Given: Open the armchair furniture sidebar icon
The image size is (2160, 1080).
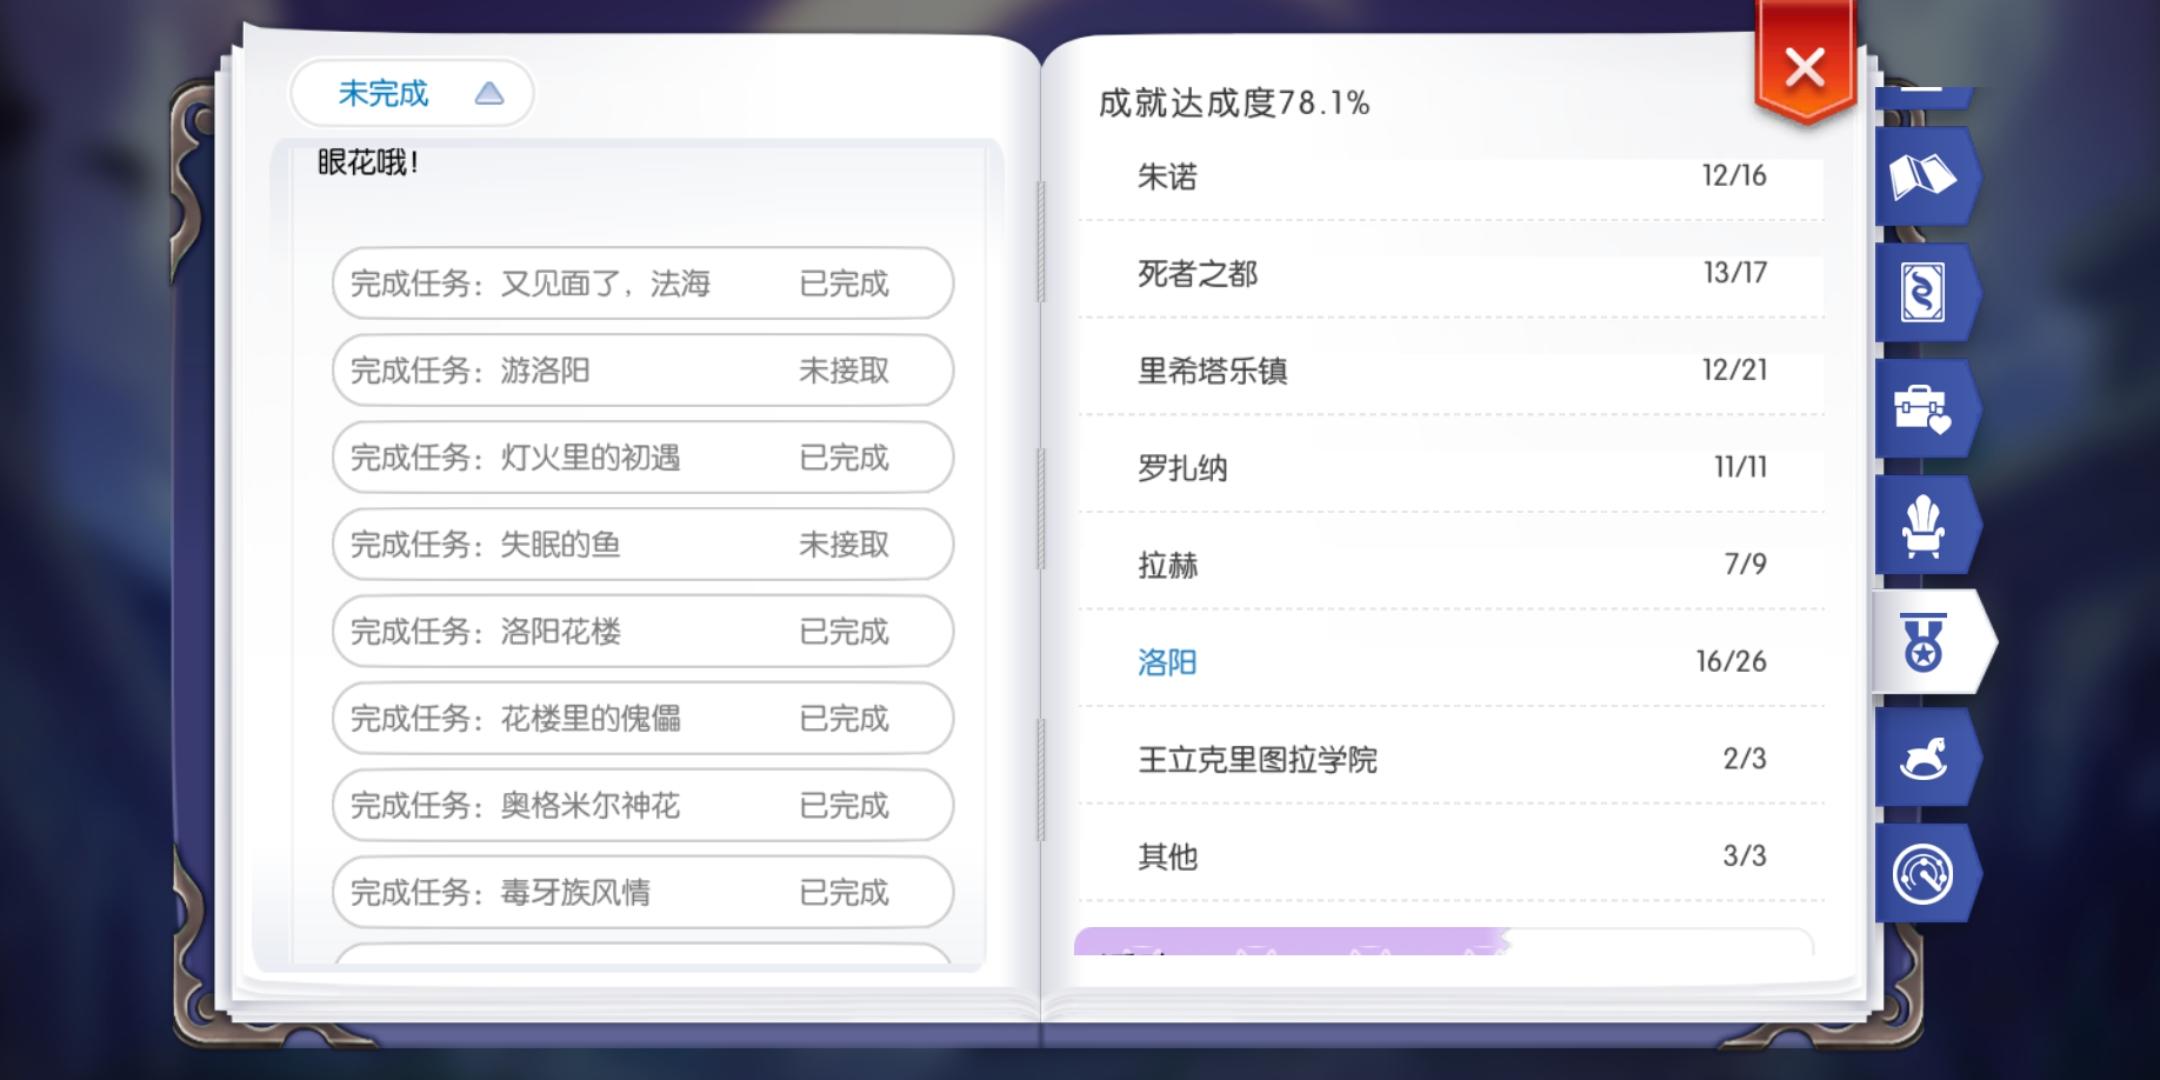Looking at the screenshot, I should pyautogui.click(x=1923, y=526).
